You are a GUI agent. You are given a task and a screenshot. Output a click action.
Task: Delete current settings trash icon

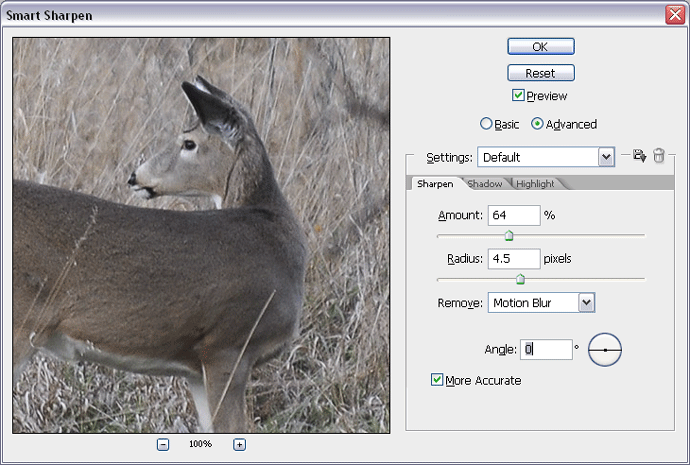pos(658,156)
